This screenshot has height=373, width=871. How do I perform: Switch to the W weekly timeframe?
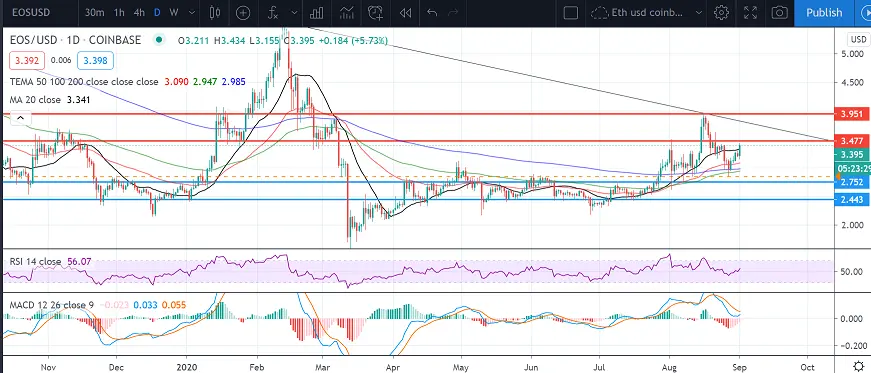(174, 12)
